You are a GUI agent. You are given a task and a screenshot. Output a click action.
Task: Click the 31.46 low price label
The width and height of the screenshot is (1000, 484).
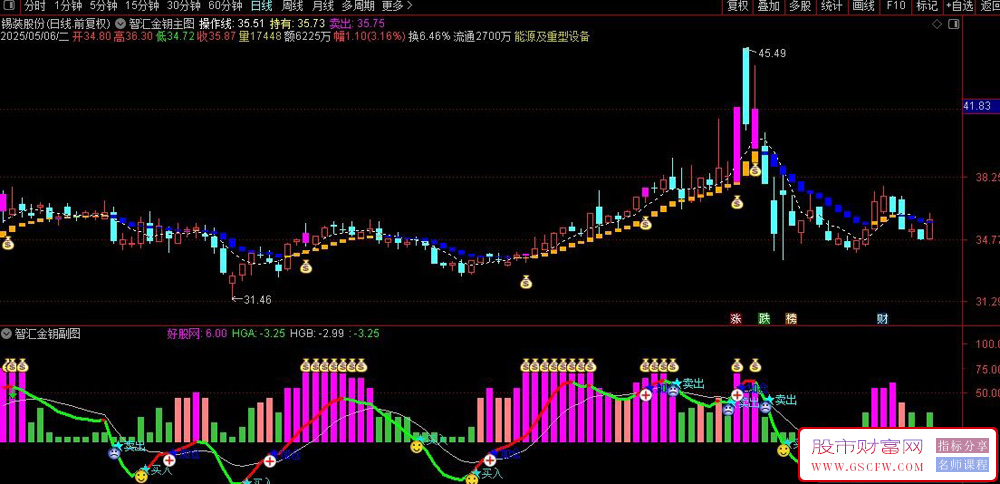(258, 300)
